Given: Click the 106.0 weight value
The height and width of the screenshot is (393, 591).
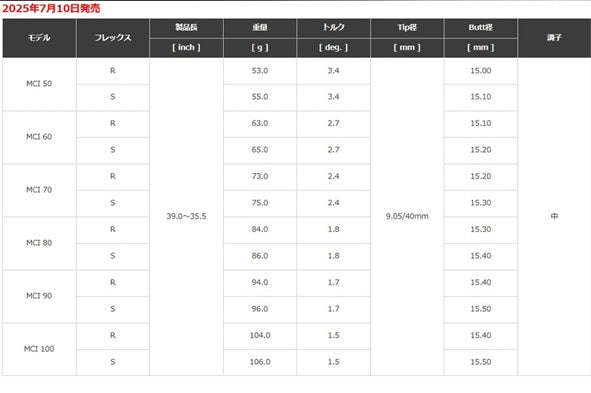Looking at the screenshot, I should coord(260,362).
